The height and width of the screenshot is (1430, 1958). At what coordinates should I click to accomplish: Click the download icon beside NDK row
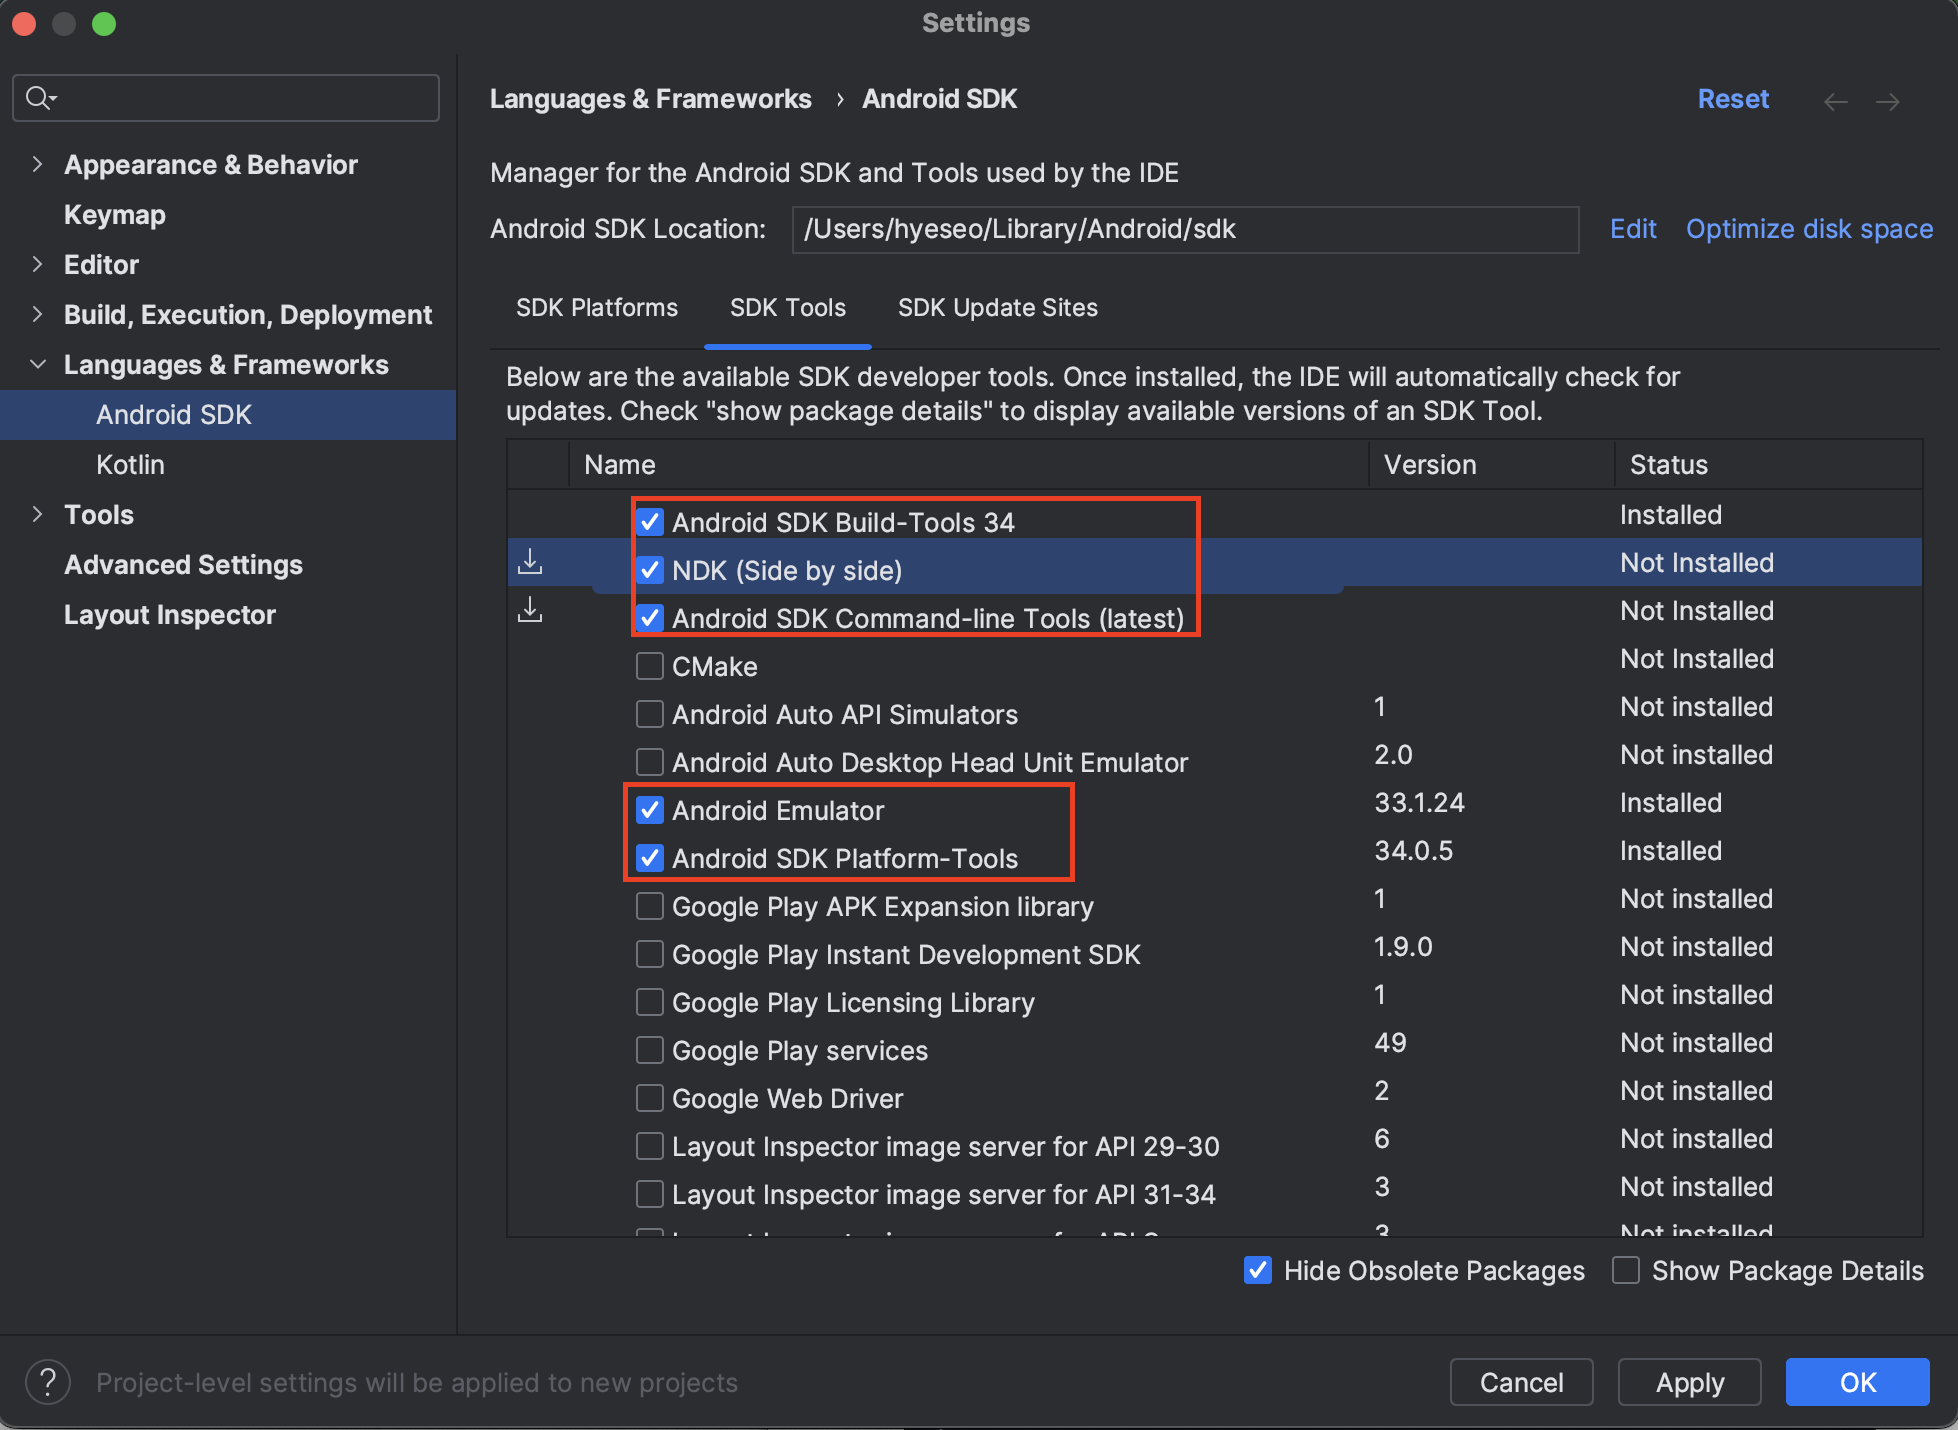[x=530, y=562]
